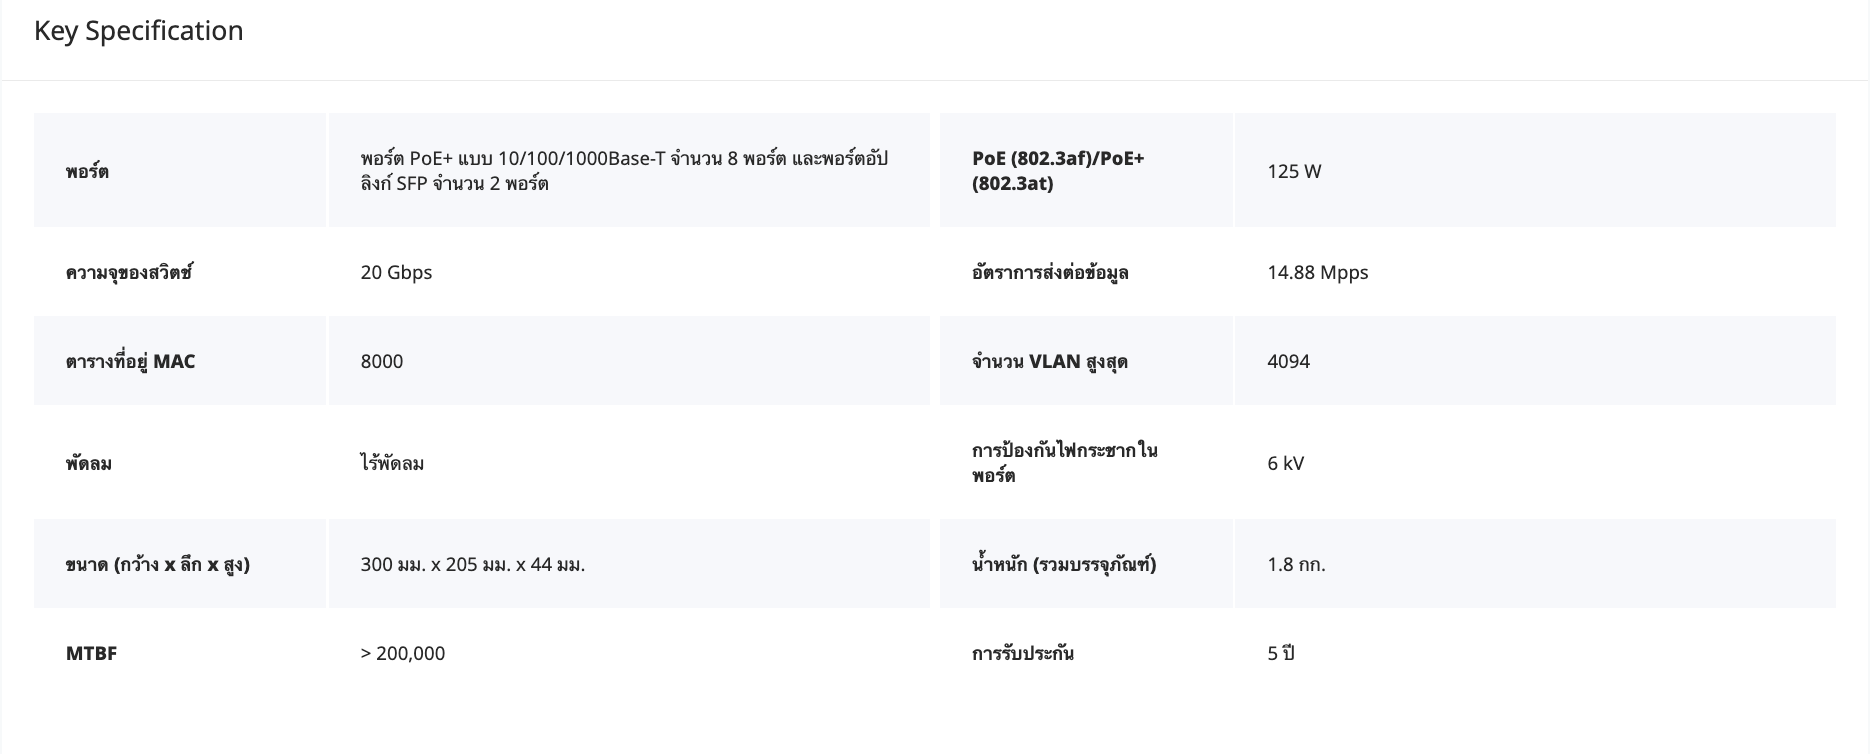Click the การรับประกัน label
The height and width of the screenshot is (754, 1870).
click(1022, 653)
